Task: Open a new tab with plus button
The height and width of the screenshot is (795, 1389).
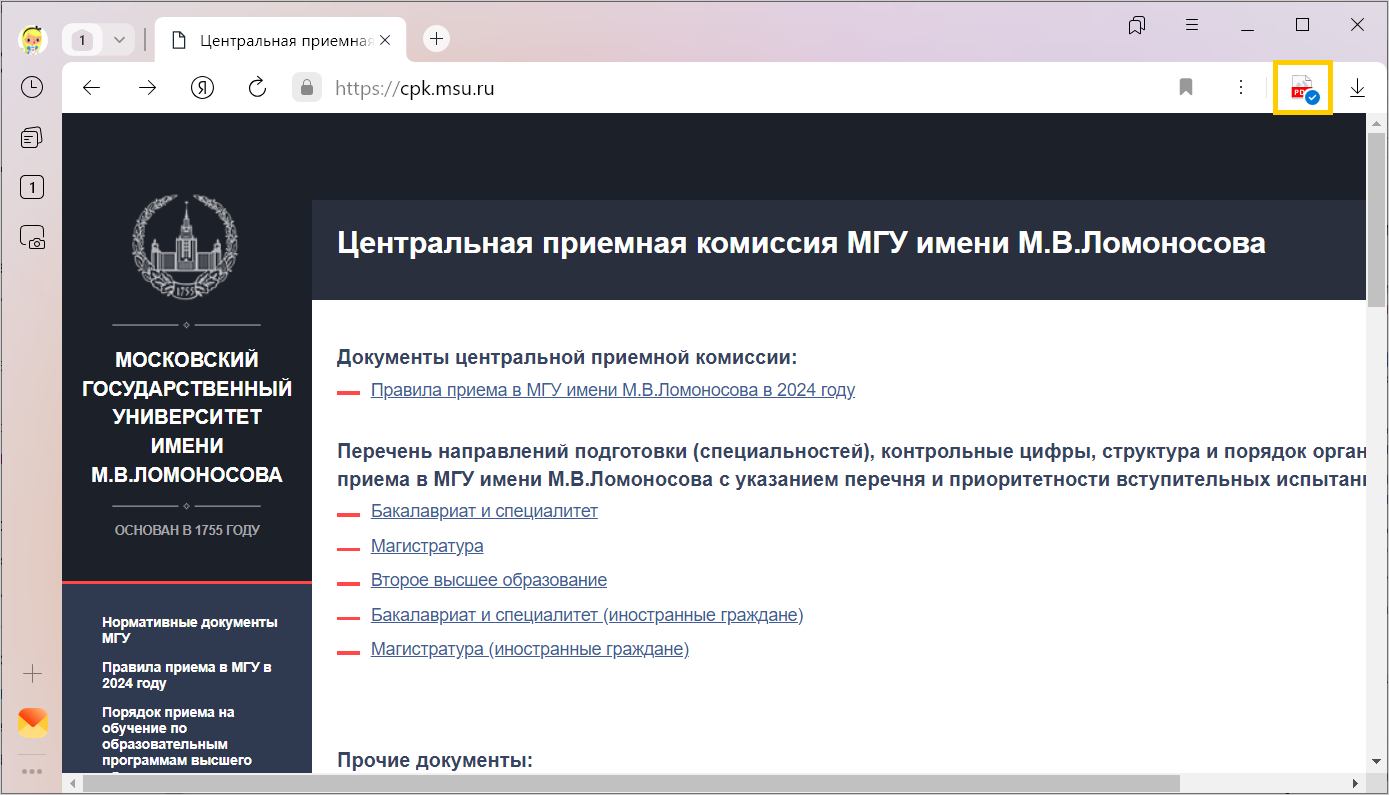Action: 436,39
